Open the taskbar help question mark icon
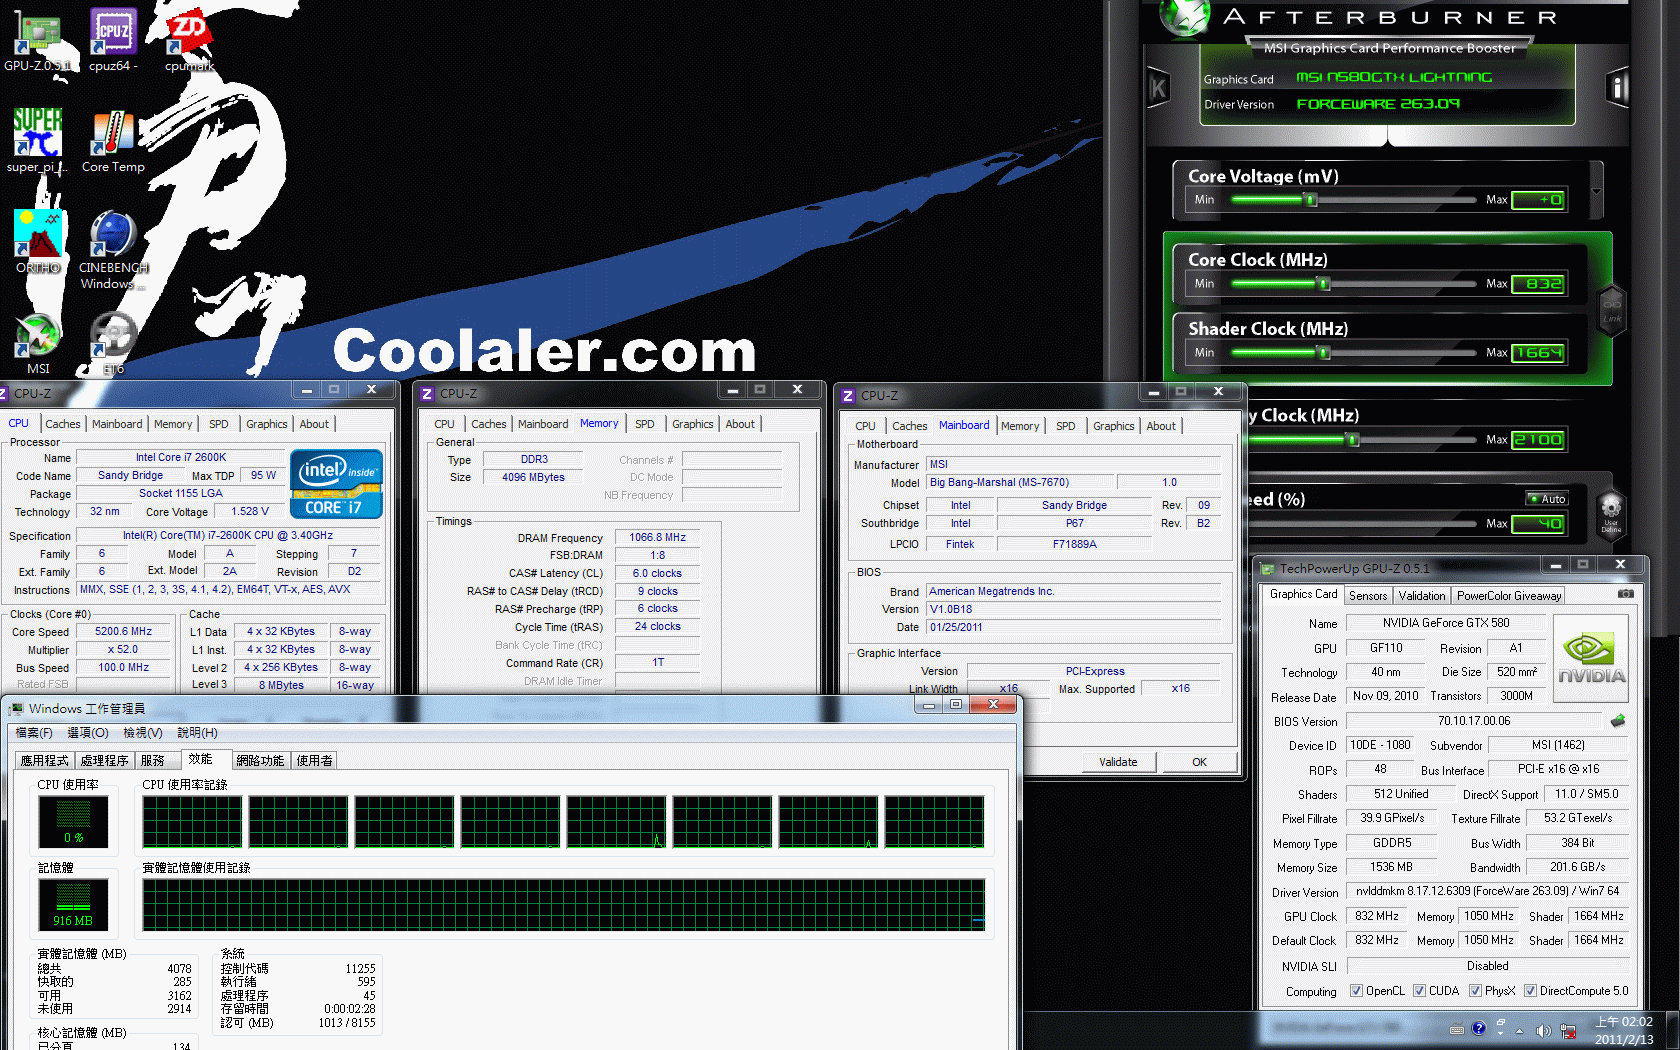Viewport: 1680px width, 1050px height. [x=1479, y=1029]
